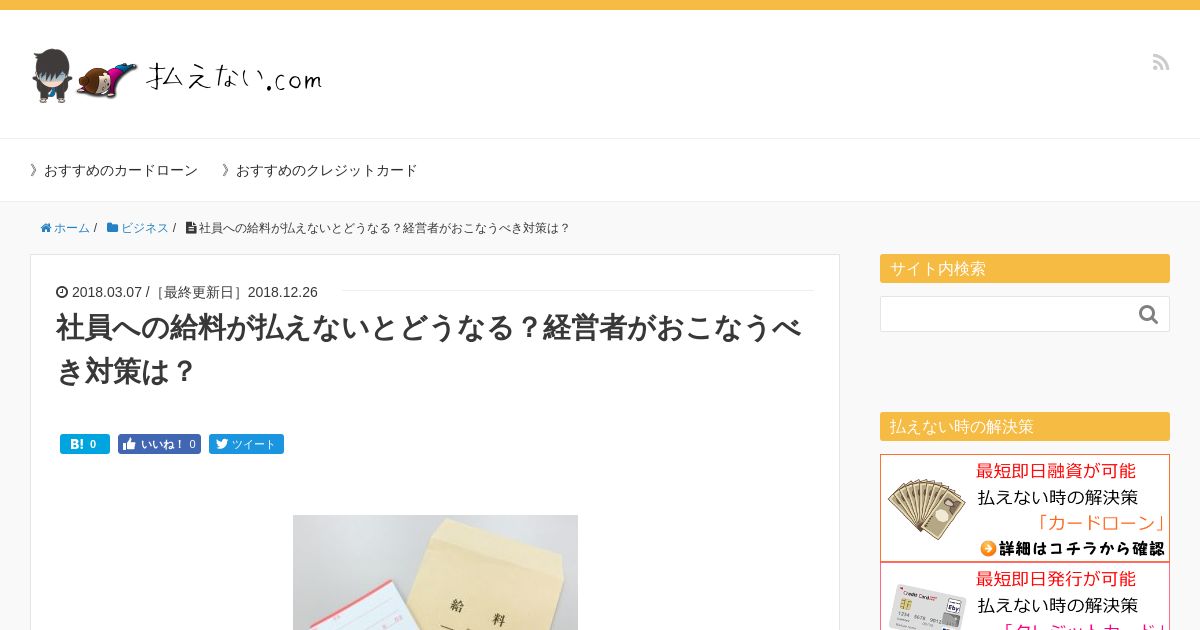Open おすすめのカードローン menu item

pyautogui.click(x=114, y=170)
